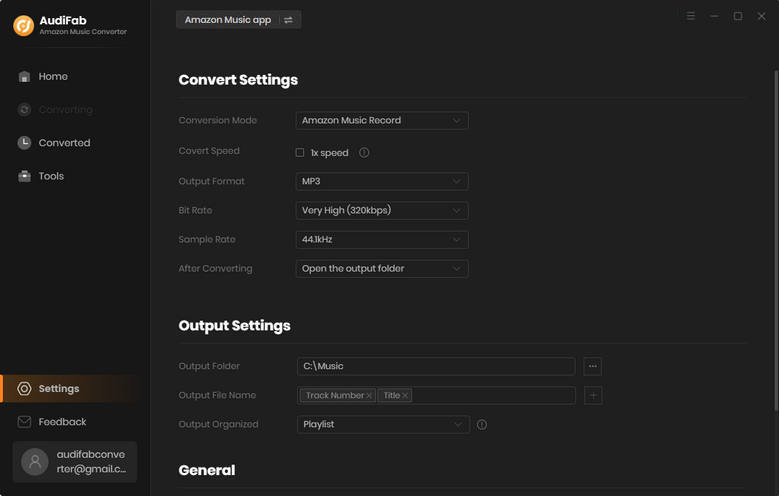Click the Tools toolbox icon
The height and width of the screenshot is (496, 779).
(x=24, y=176)
